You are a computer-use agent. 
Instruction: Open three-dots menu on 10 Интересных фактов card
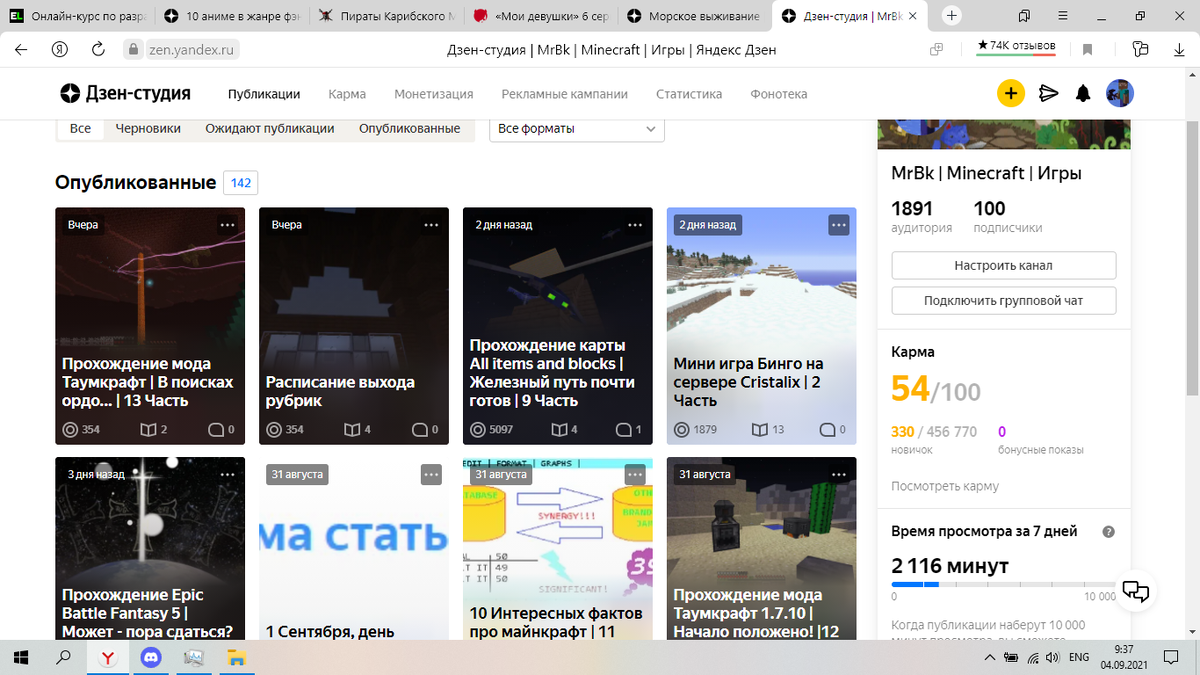[635, 475]
